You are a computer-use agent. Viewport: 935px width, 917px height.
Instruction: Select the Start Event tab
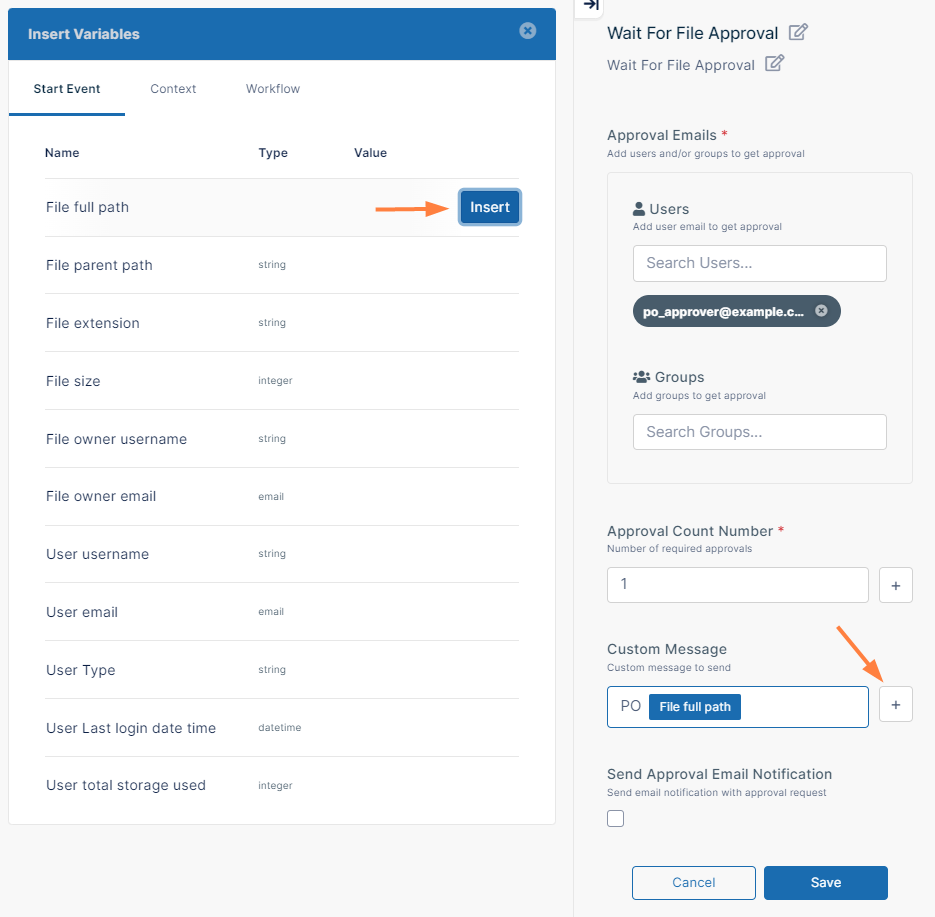pos(67,89)
